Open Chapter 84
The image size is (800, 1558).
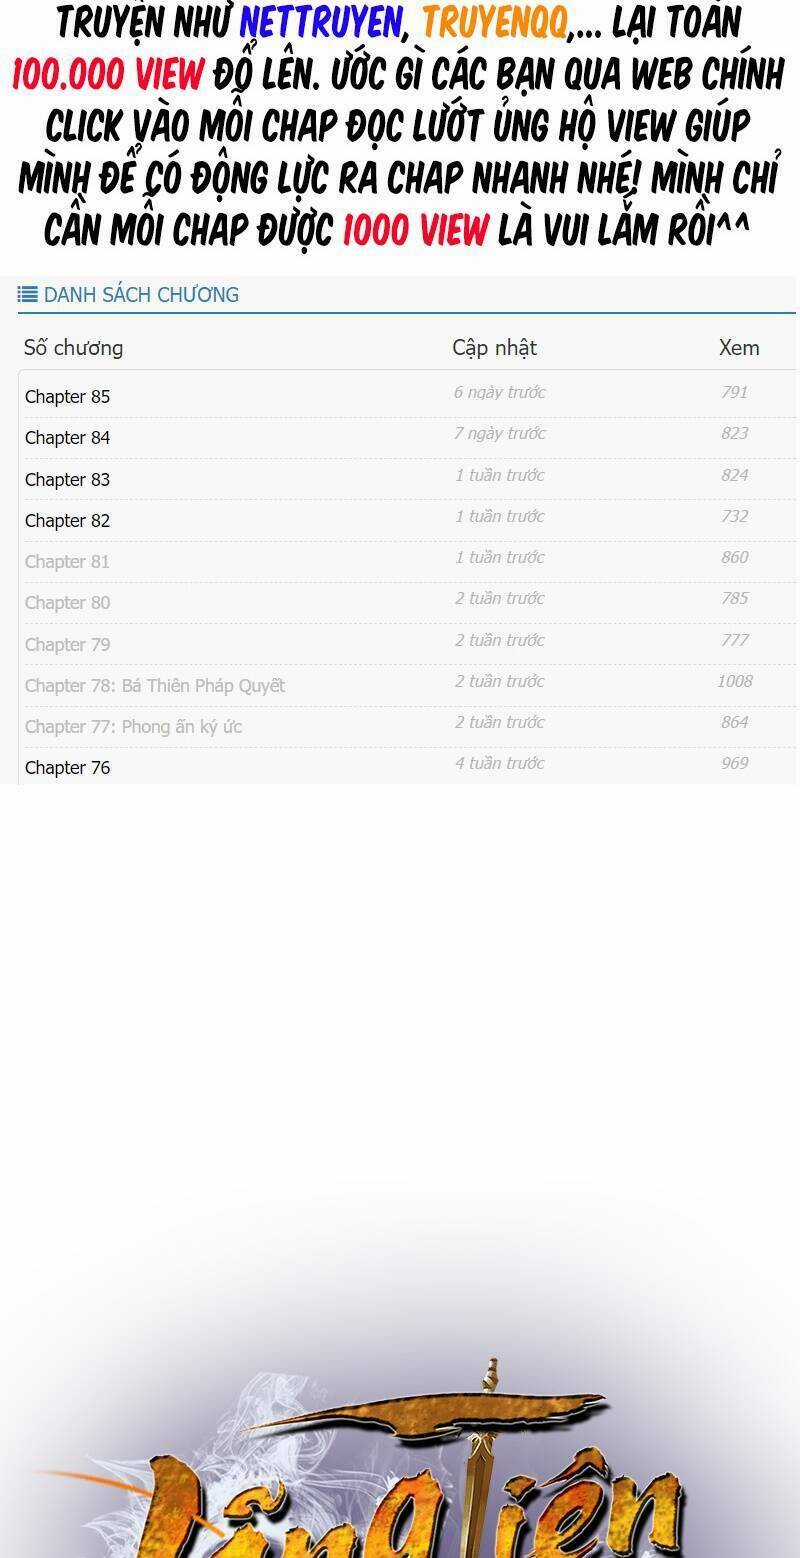[67, 438]
